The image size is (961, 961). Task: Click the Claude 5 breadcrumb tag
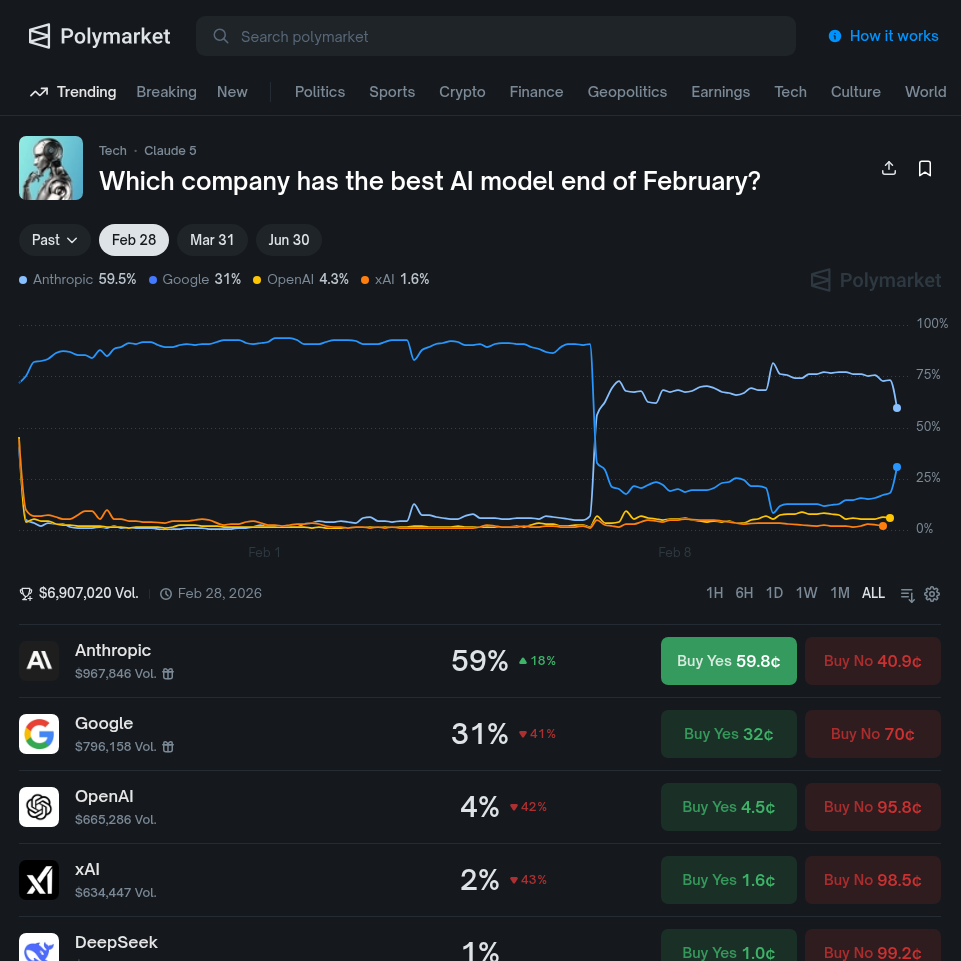tap(170, 151)
